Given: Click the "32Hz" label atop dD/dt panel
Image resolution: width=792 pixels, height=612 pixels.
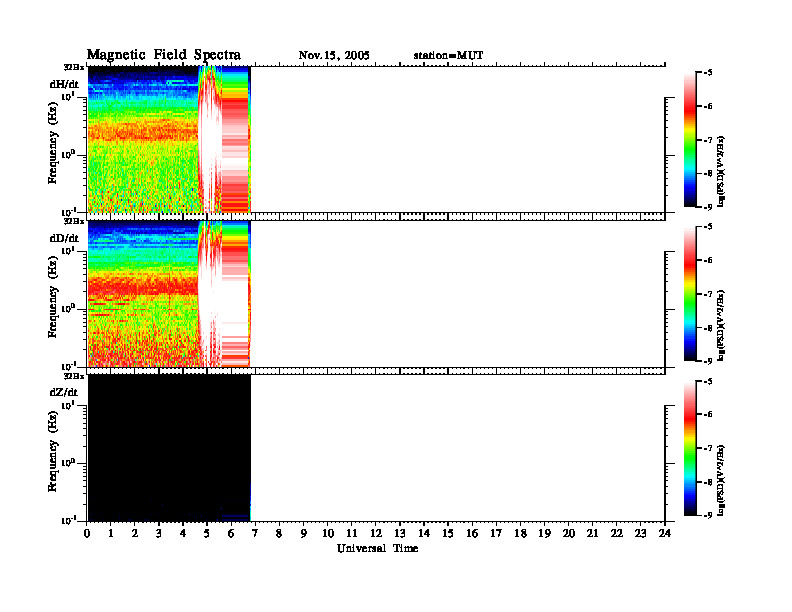Looking at the screenshot, I should [74, 221].
